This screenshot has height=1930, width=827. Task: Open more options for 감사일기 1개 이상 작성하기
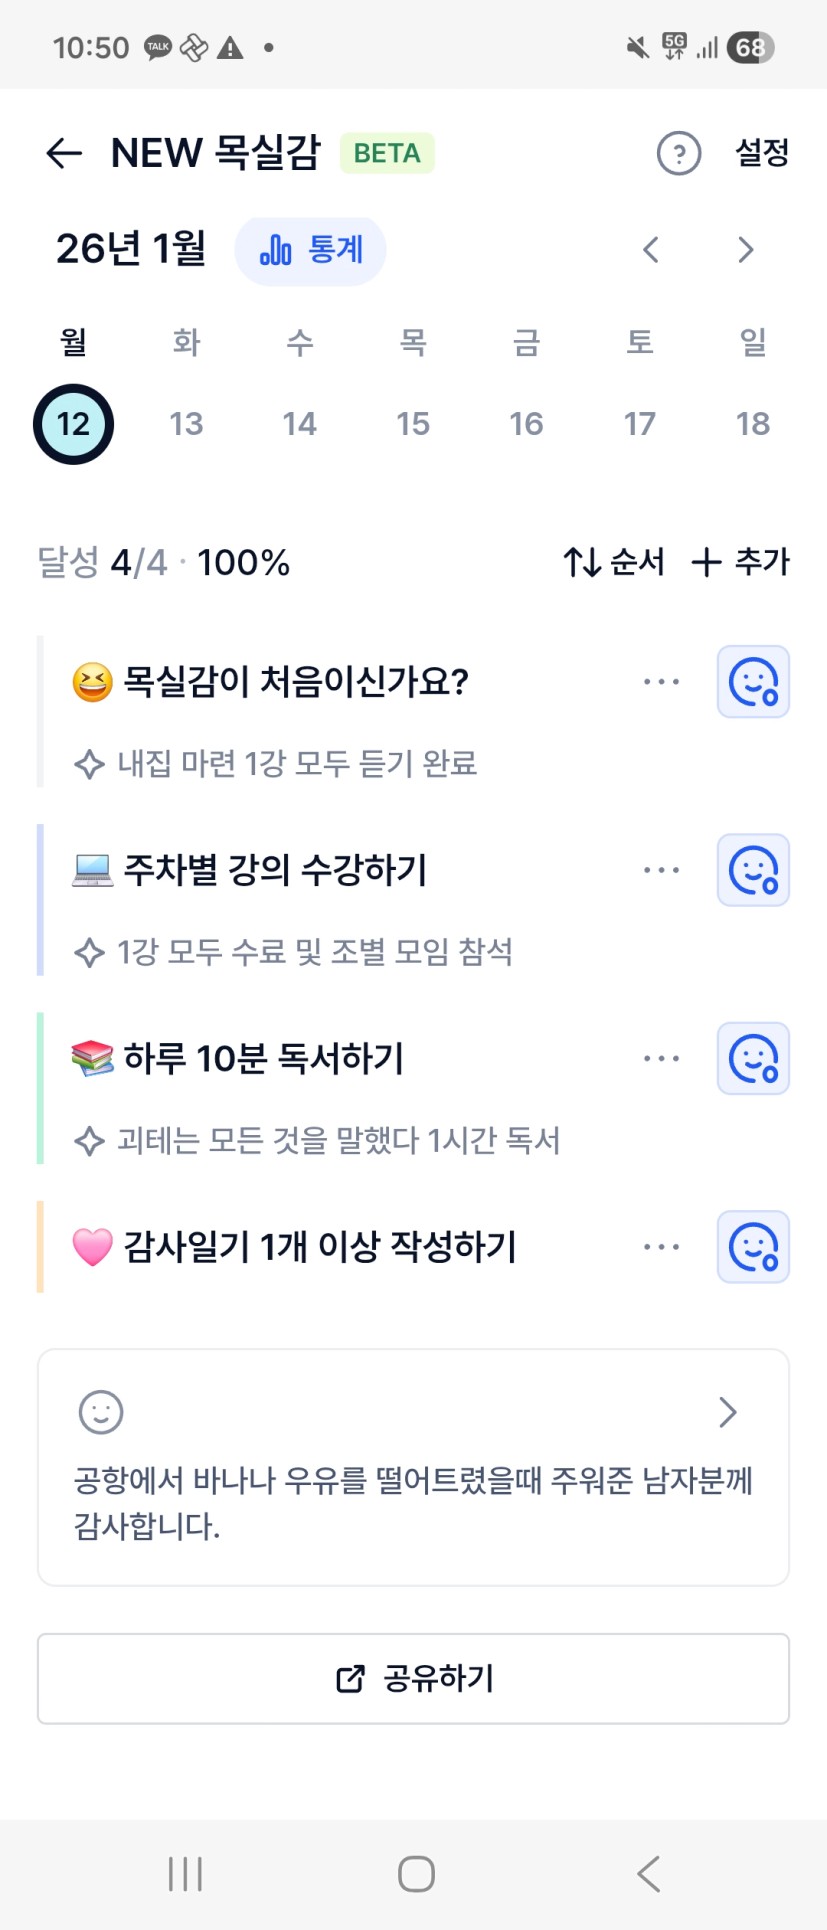(x=661, y=1247)
